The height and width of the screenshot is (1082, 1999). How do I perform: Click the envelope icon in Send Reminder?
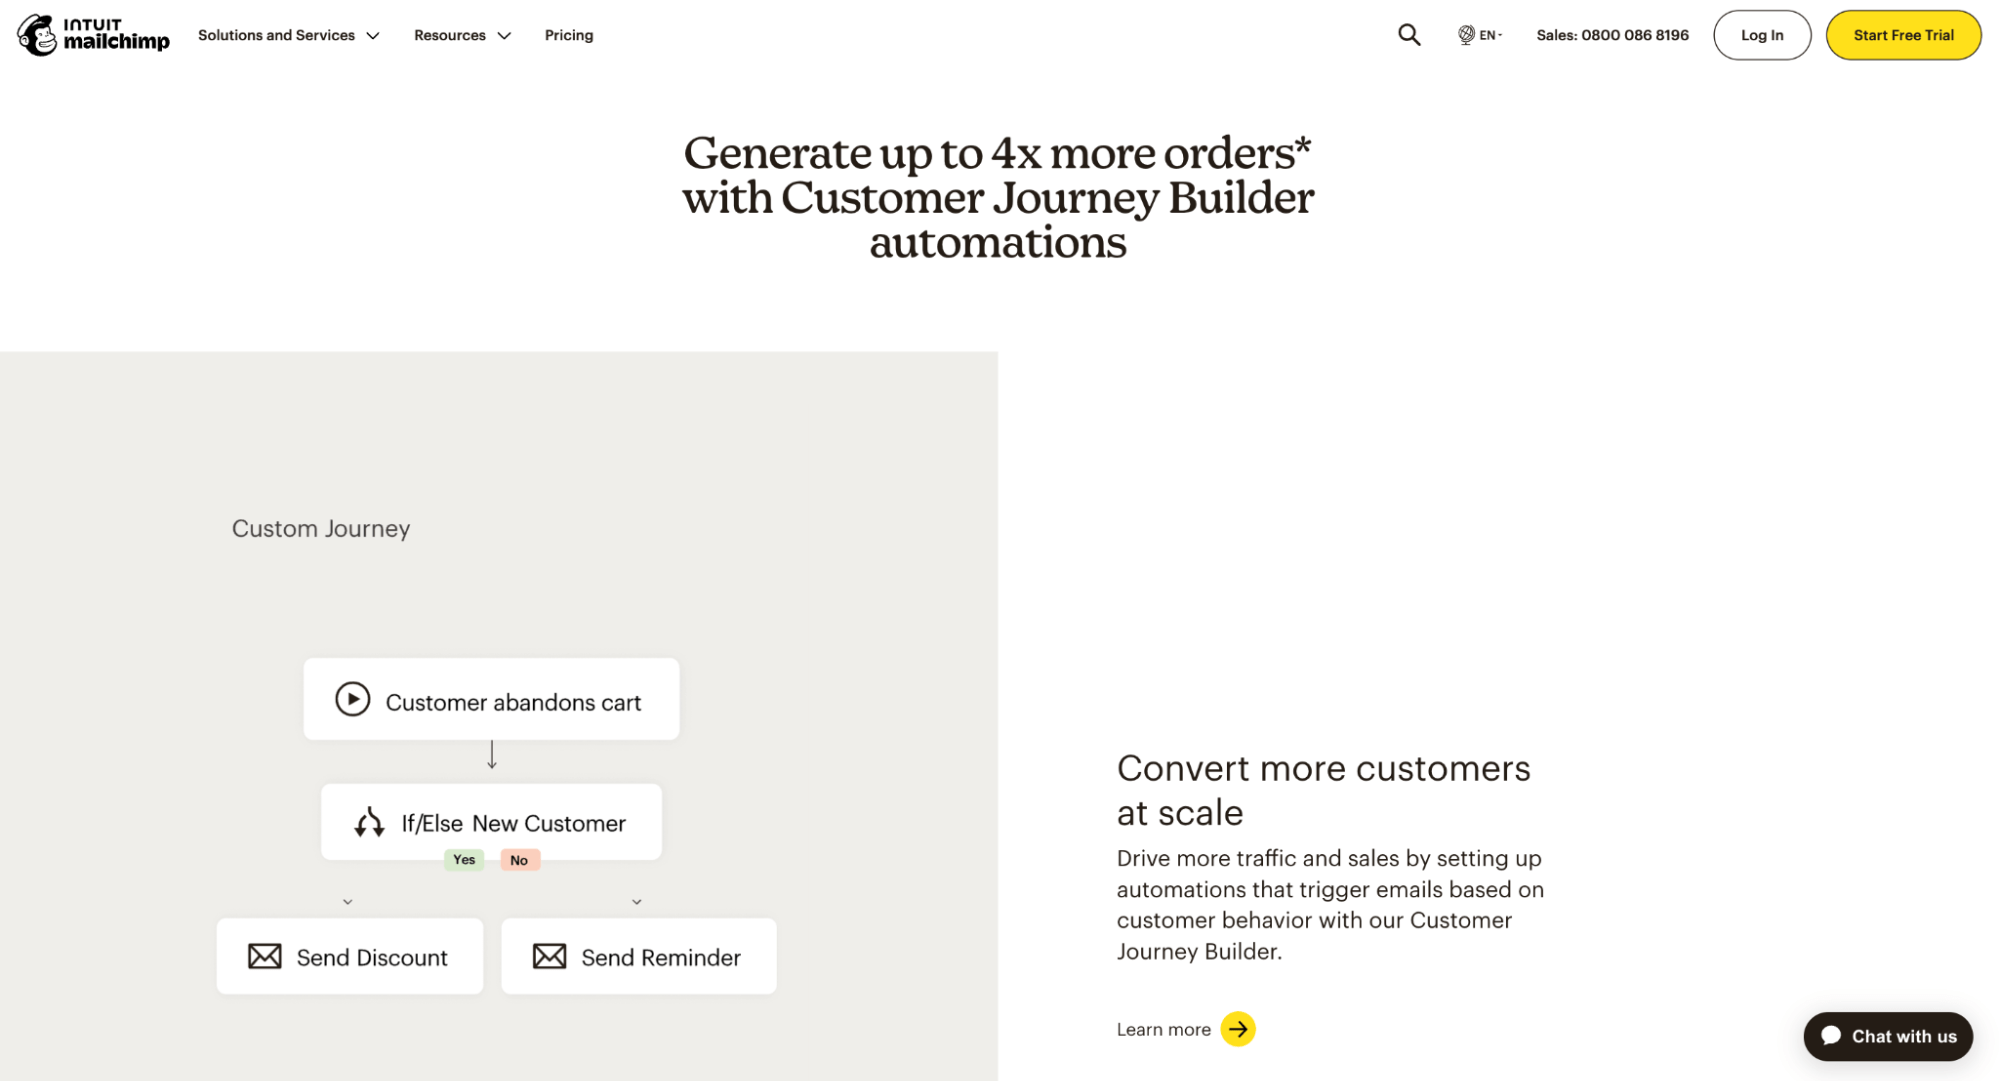tap(549, 956)
